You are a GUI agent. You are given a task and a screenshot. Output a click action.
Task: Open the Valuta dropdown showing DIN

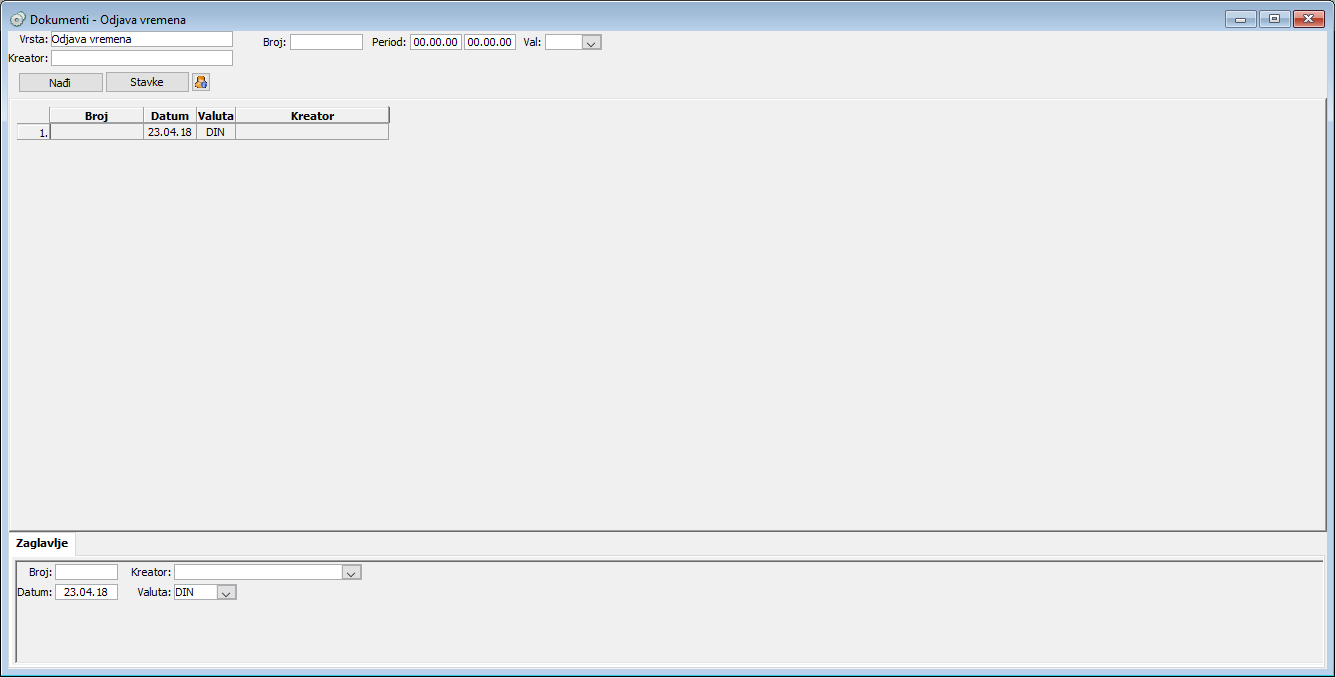pyautogui.click(x=227, y=592)
